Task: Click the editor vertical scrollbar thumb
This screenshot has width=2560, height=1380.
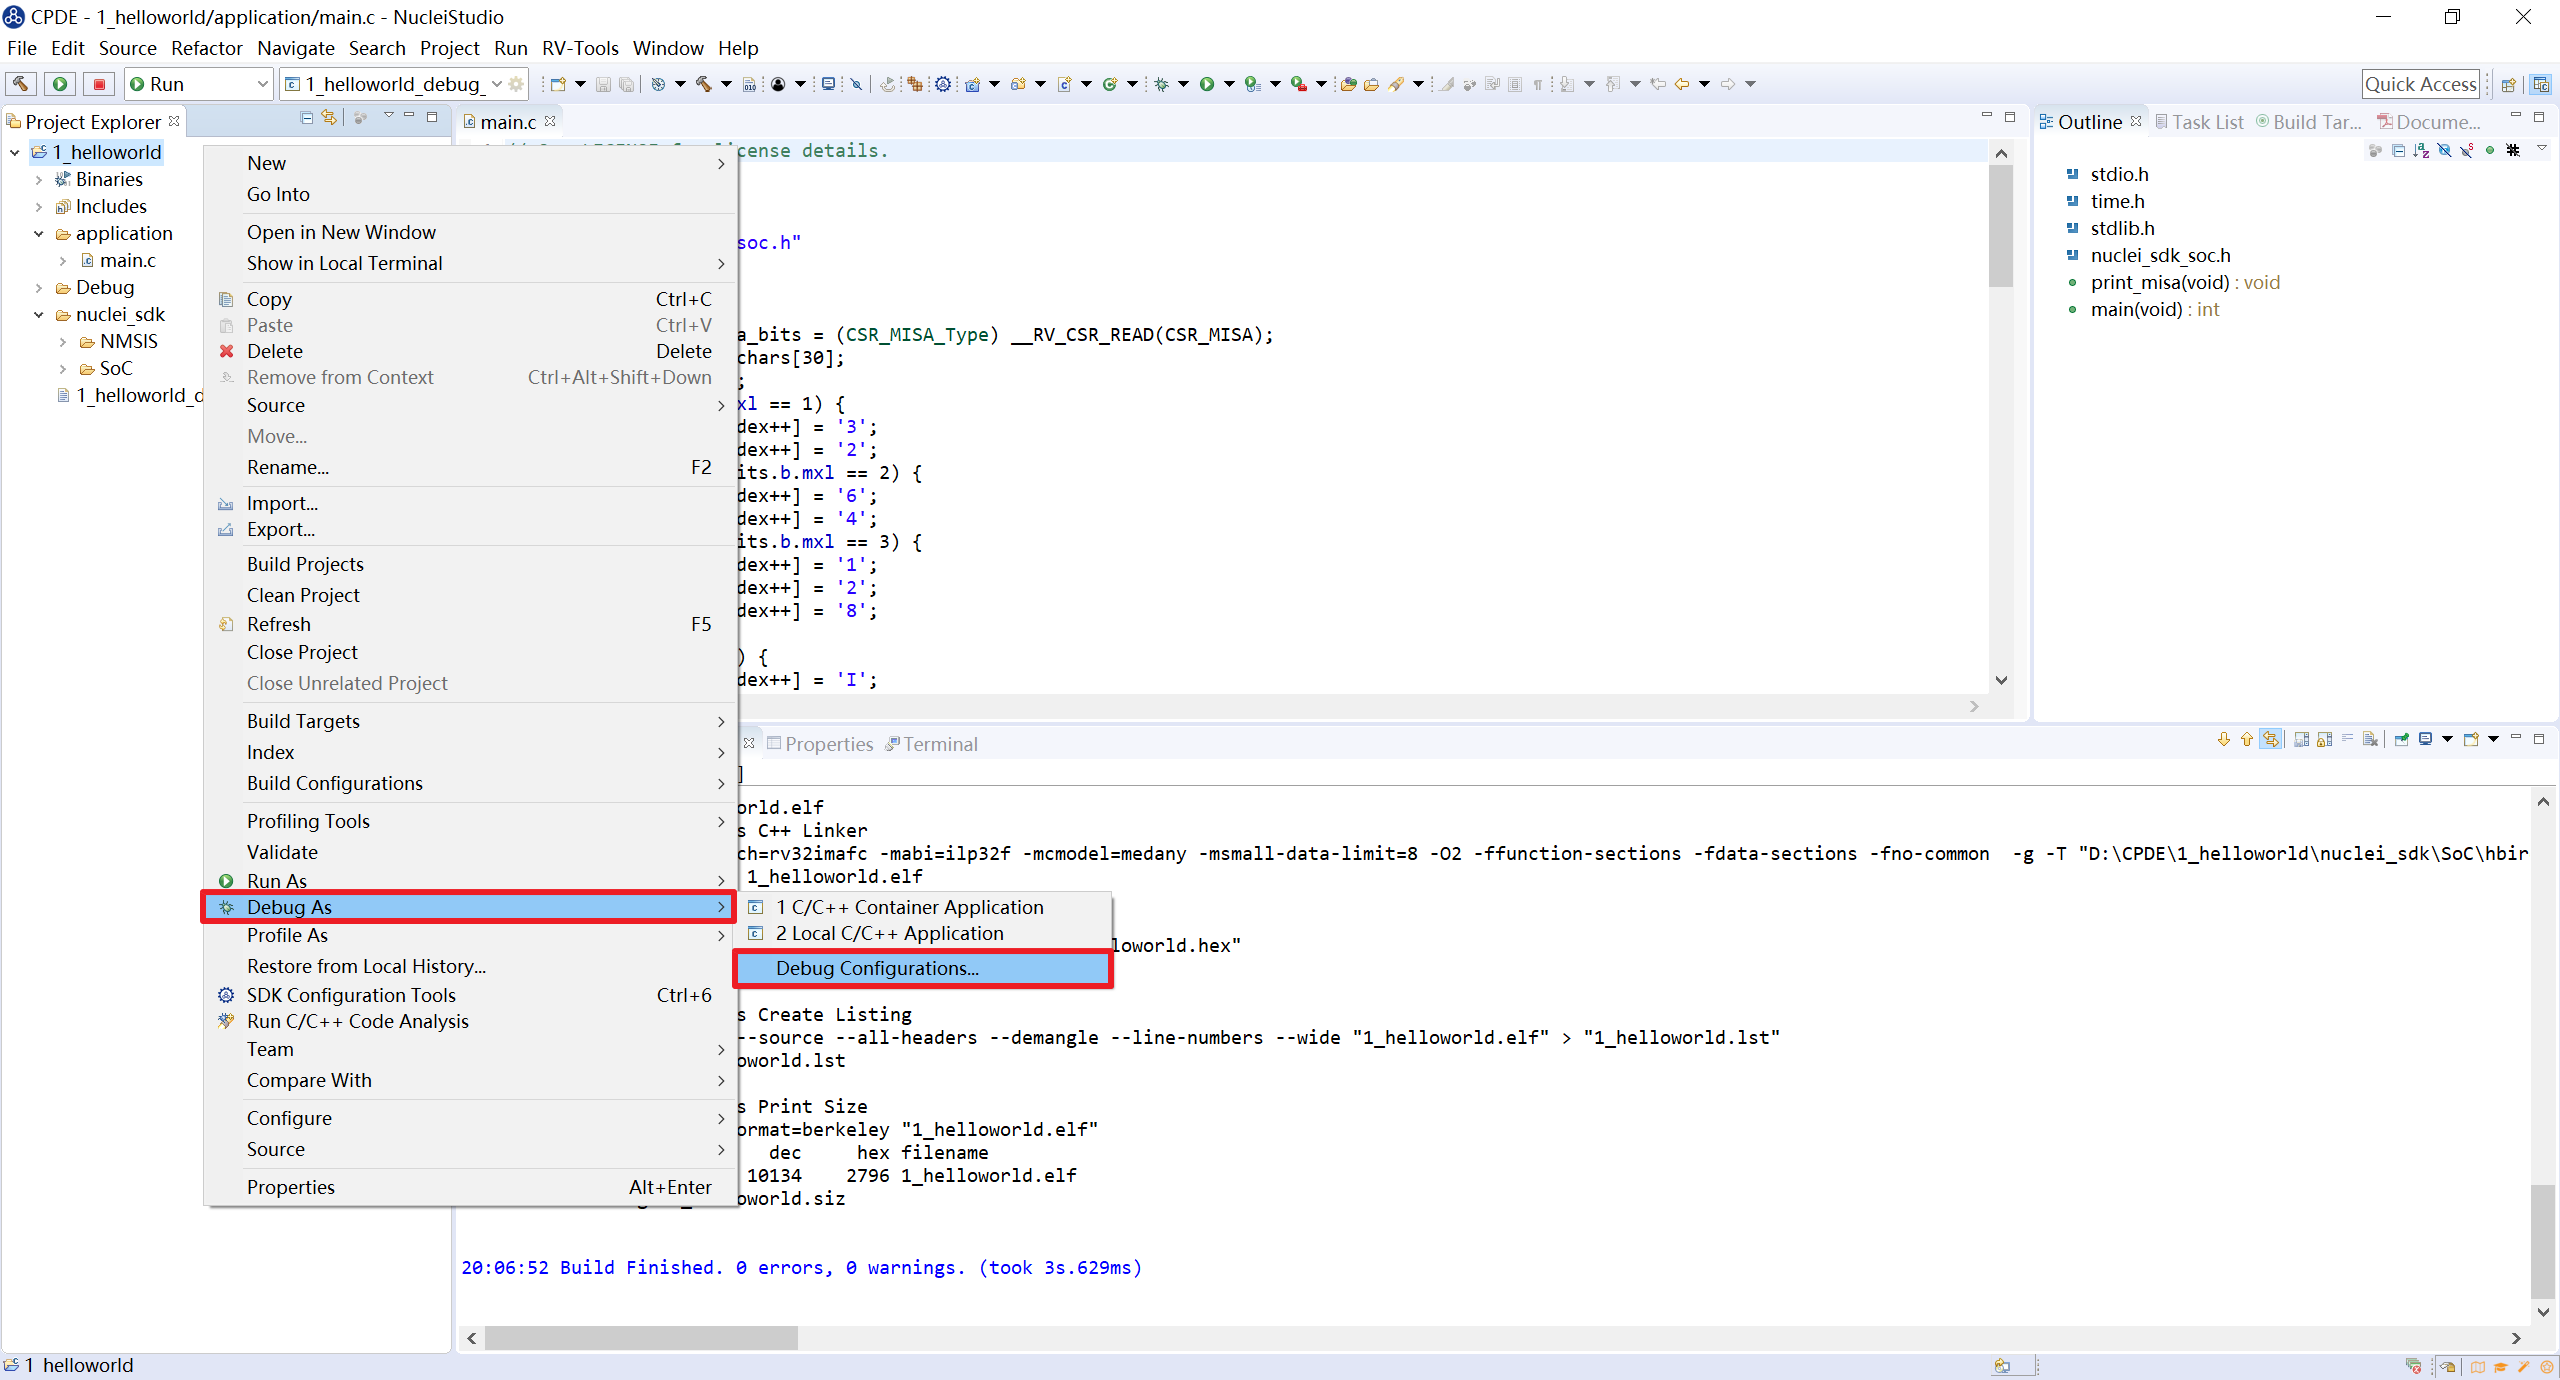Action: pyautogui.click(x=2001, y=225)
